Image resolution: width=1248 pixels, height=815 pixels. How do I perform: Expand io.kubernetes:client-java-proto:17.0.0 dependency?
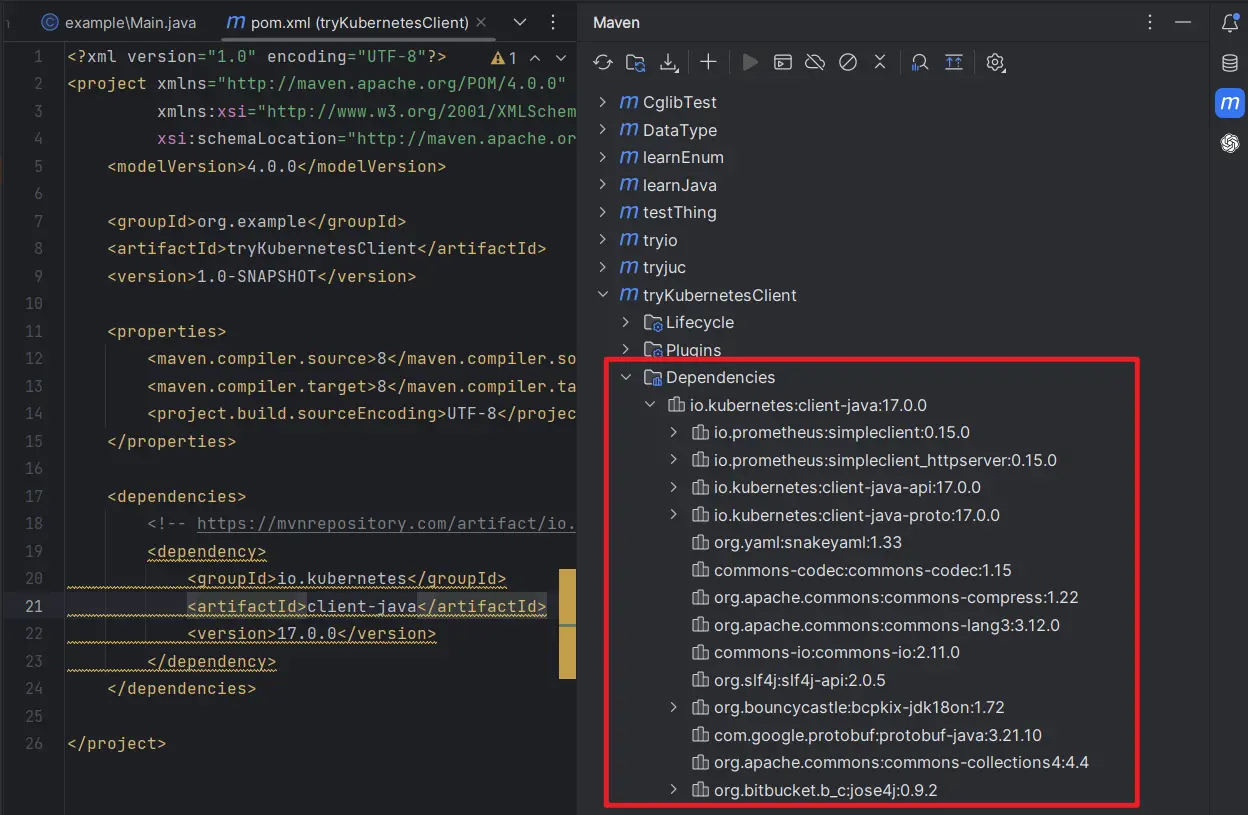point(674,515)
